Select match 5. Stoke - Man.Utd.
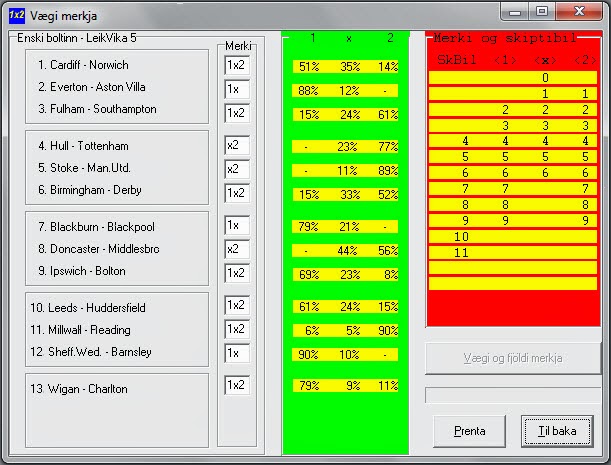Viewport: 611px width, 465px height. pos(84,168)
